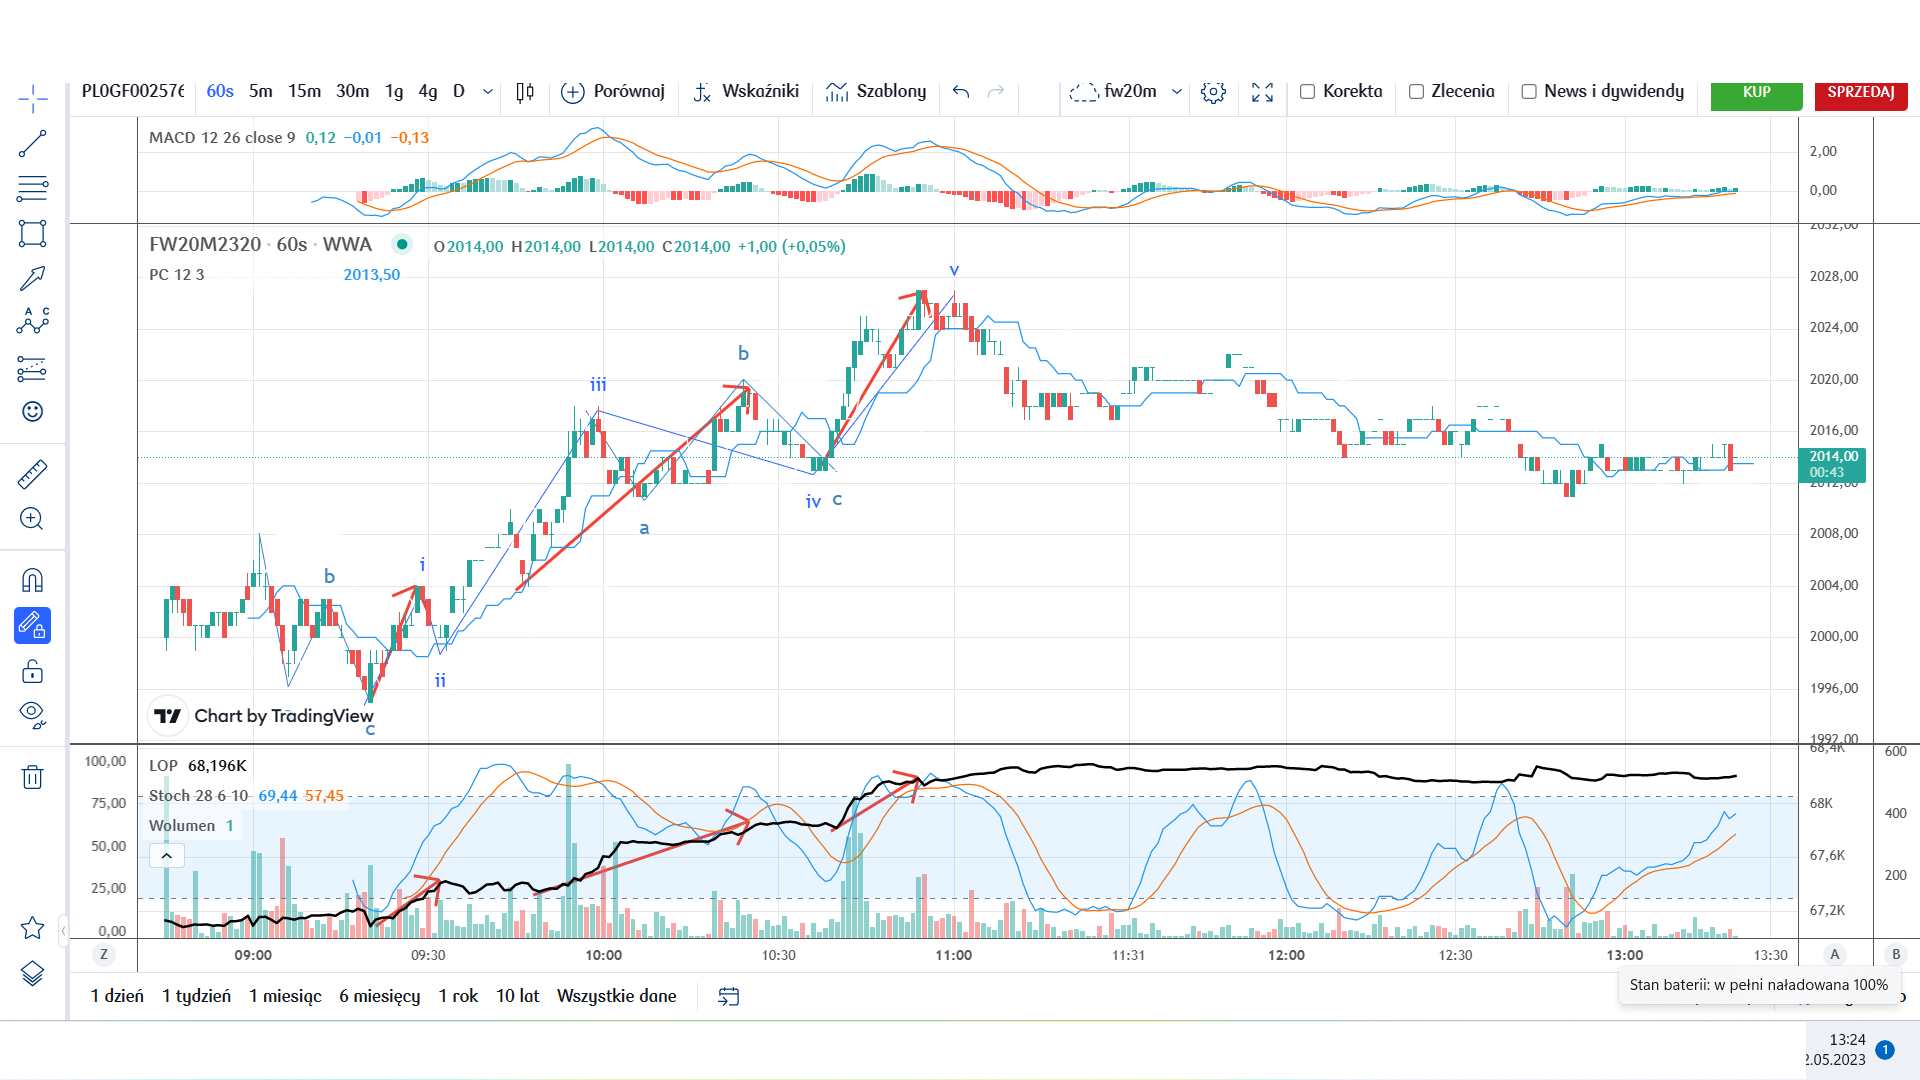Open the emoji icons tool

(32, 412)
